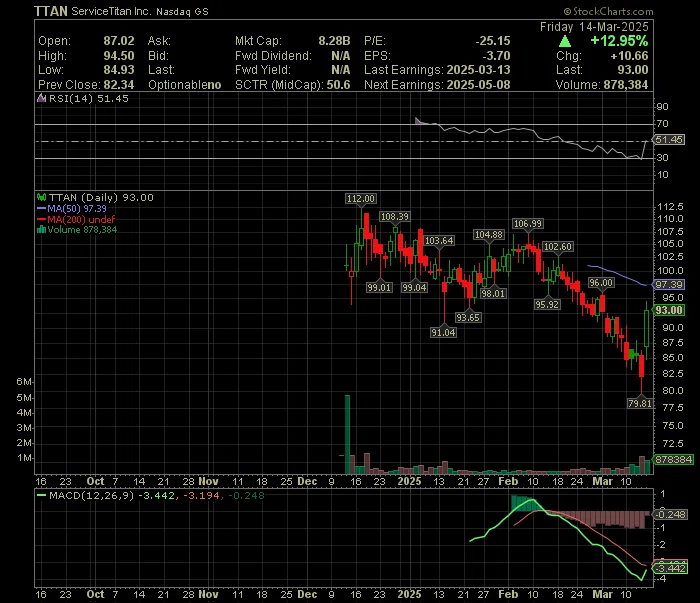Screen dimensions: 700x603
Task: Click the Volume 878,384 header value
Action: [x=625, y=85]
